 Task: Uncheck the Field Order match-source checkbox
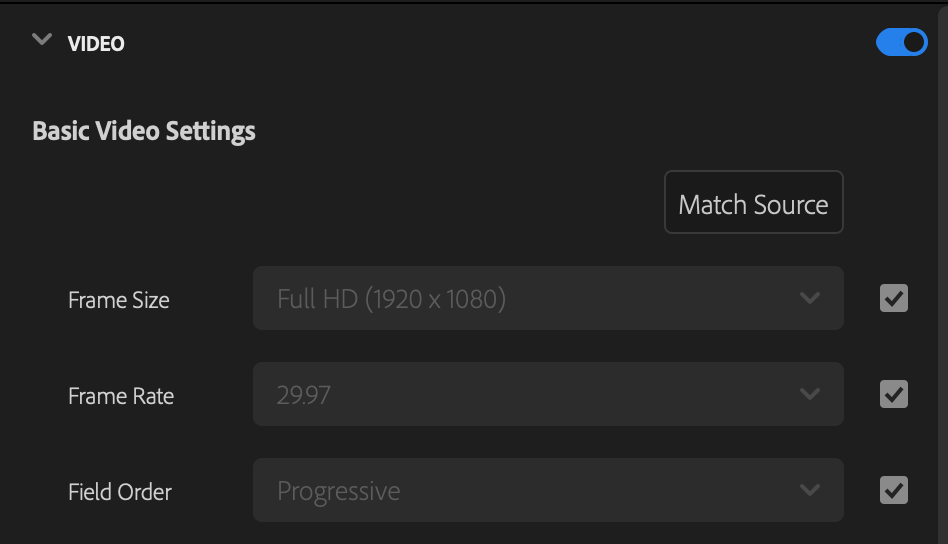[x=893, y=490]
